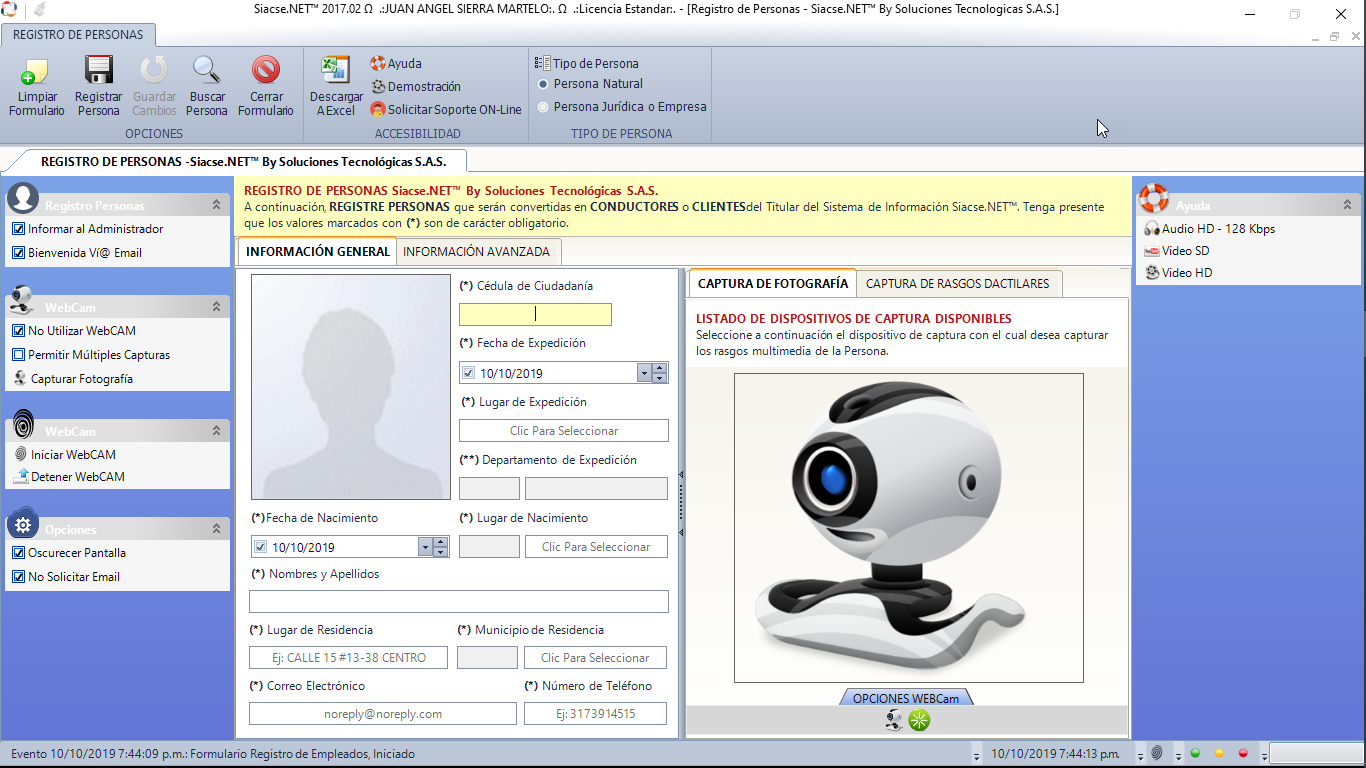This screenshot has height=768, width=1366.
Task: Collapse the Ayuda side panel
Action: click(x=1346, y=205)
